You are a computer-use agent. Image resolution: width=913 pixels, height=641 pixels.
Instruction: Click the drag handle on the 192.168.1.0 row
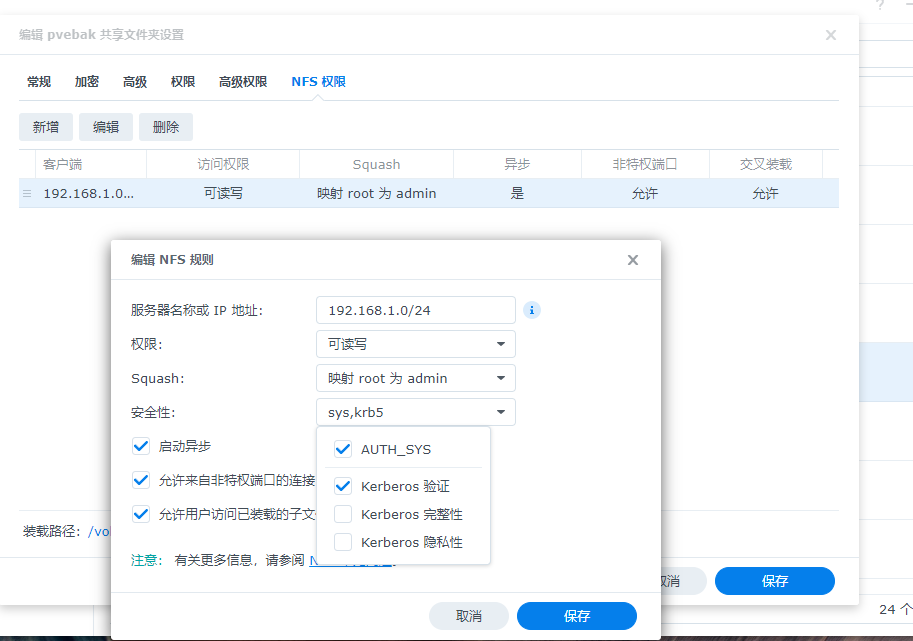click(x=27, y=194)
